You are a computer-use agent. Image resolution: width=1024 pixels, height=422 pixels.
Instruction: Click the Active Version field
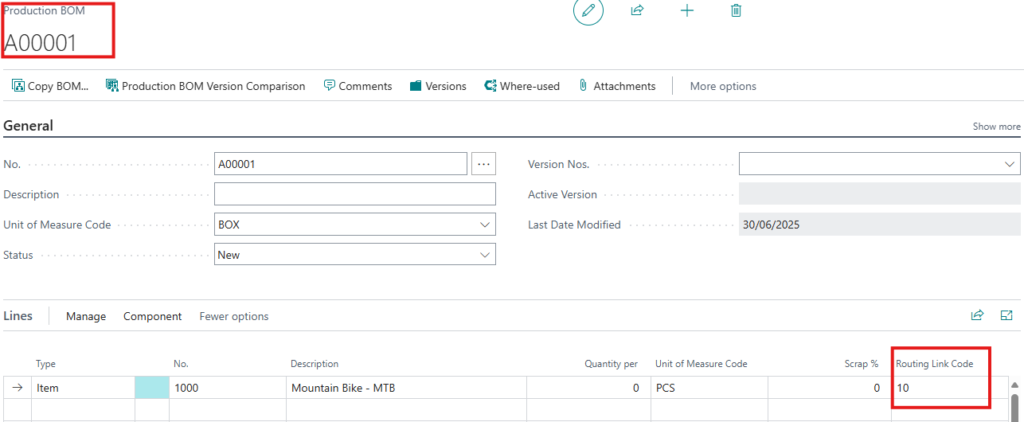879,194
